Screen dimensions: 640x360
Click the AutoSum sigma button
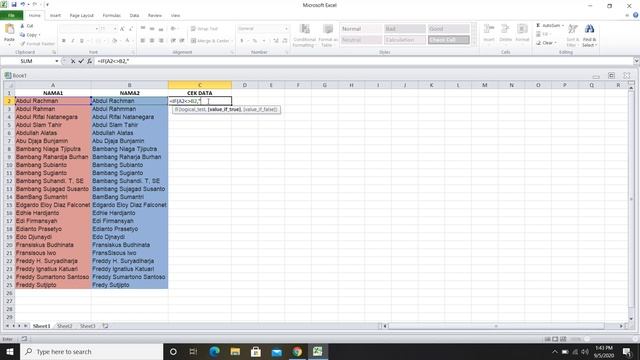click(x=549, y=26)
